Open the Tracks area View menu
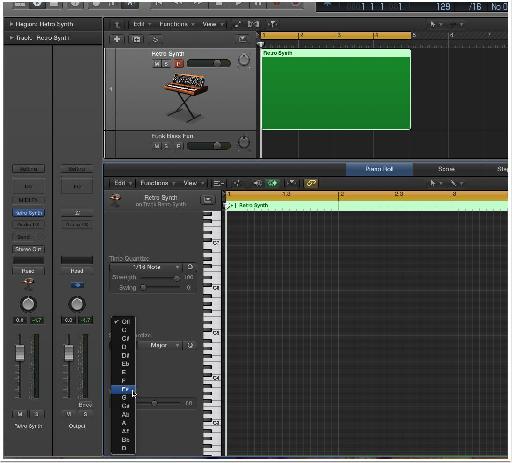The image size is (512, 463). (x=212, y=24)
